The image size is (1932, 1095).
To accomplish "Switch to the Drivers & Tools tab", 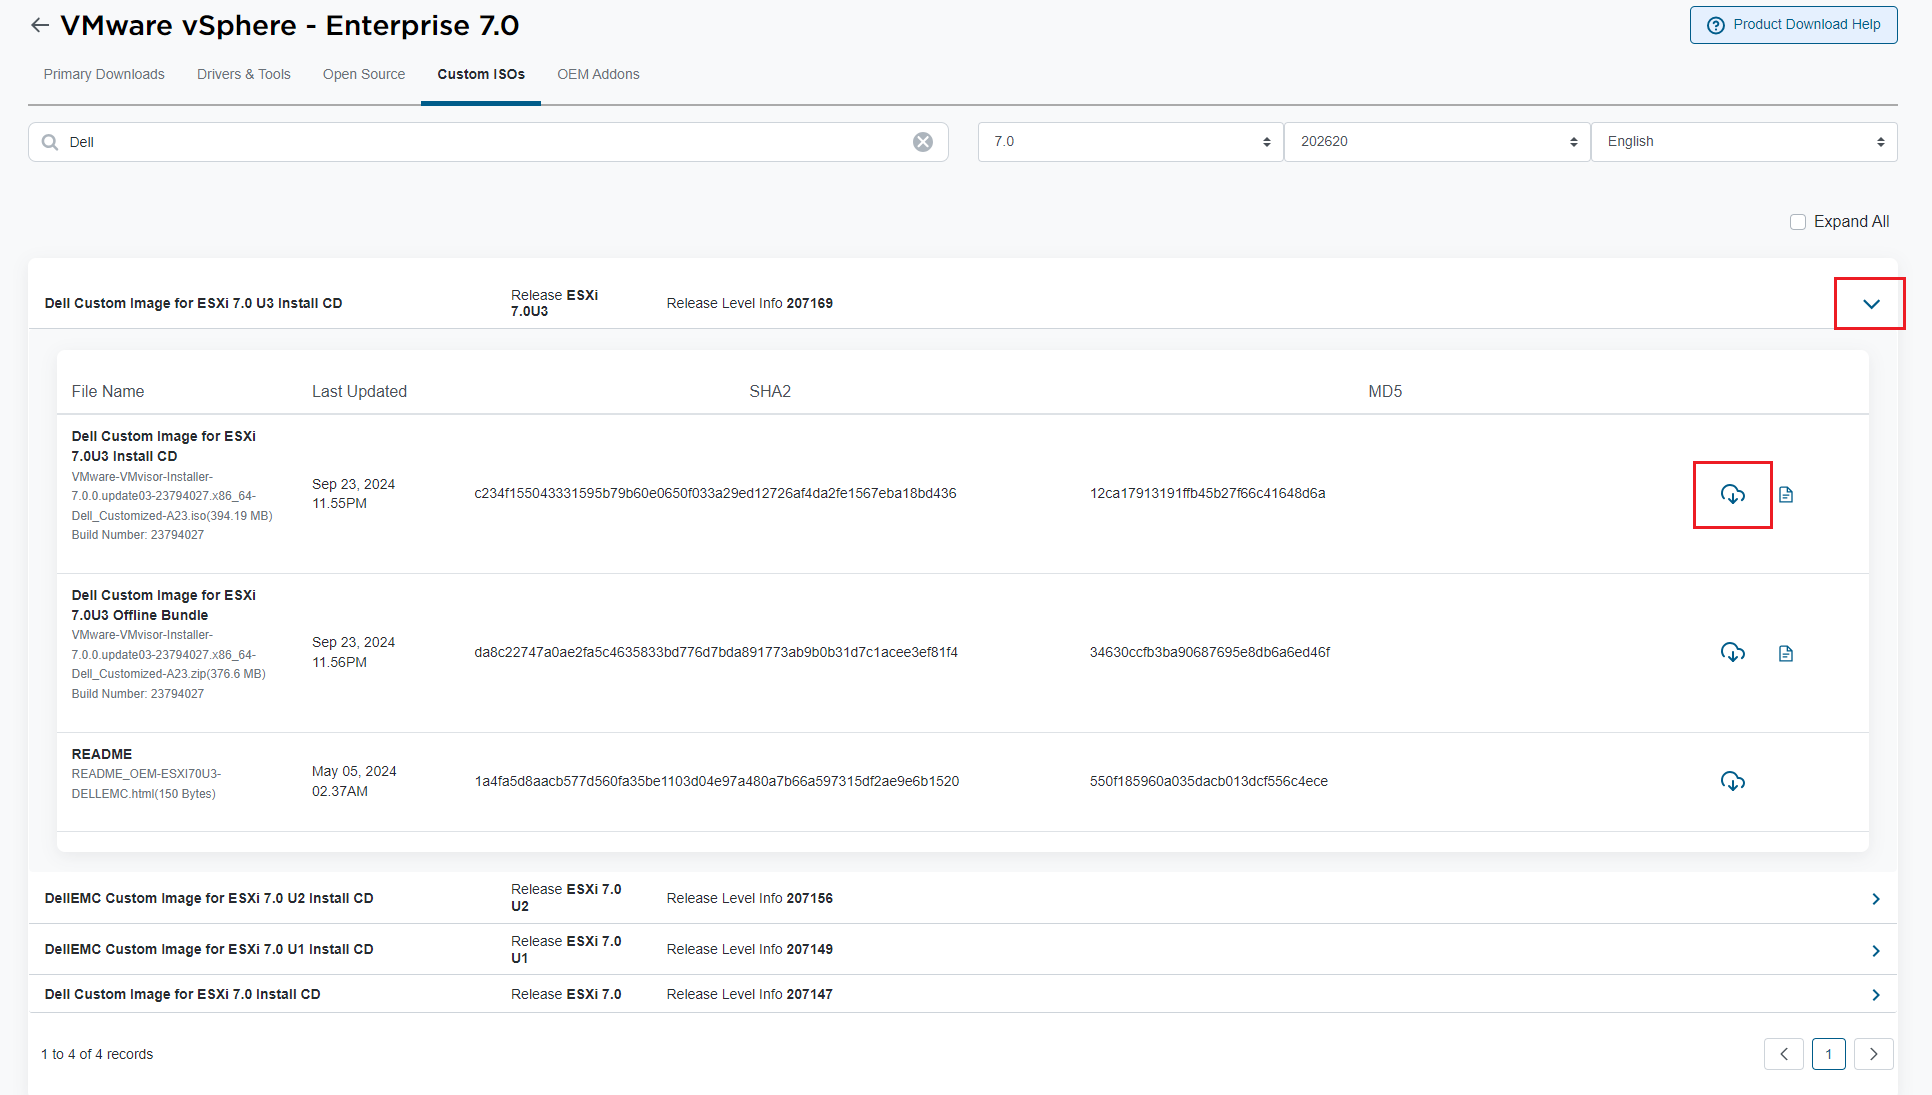I will tap(243, 74).
